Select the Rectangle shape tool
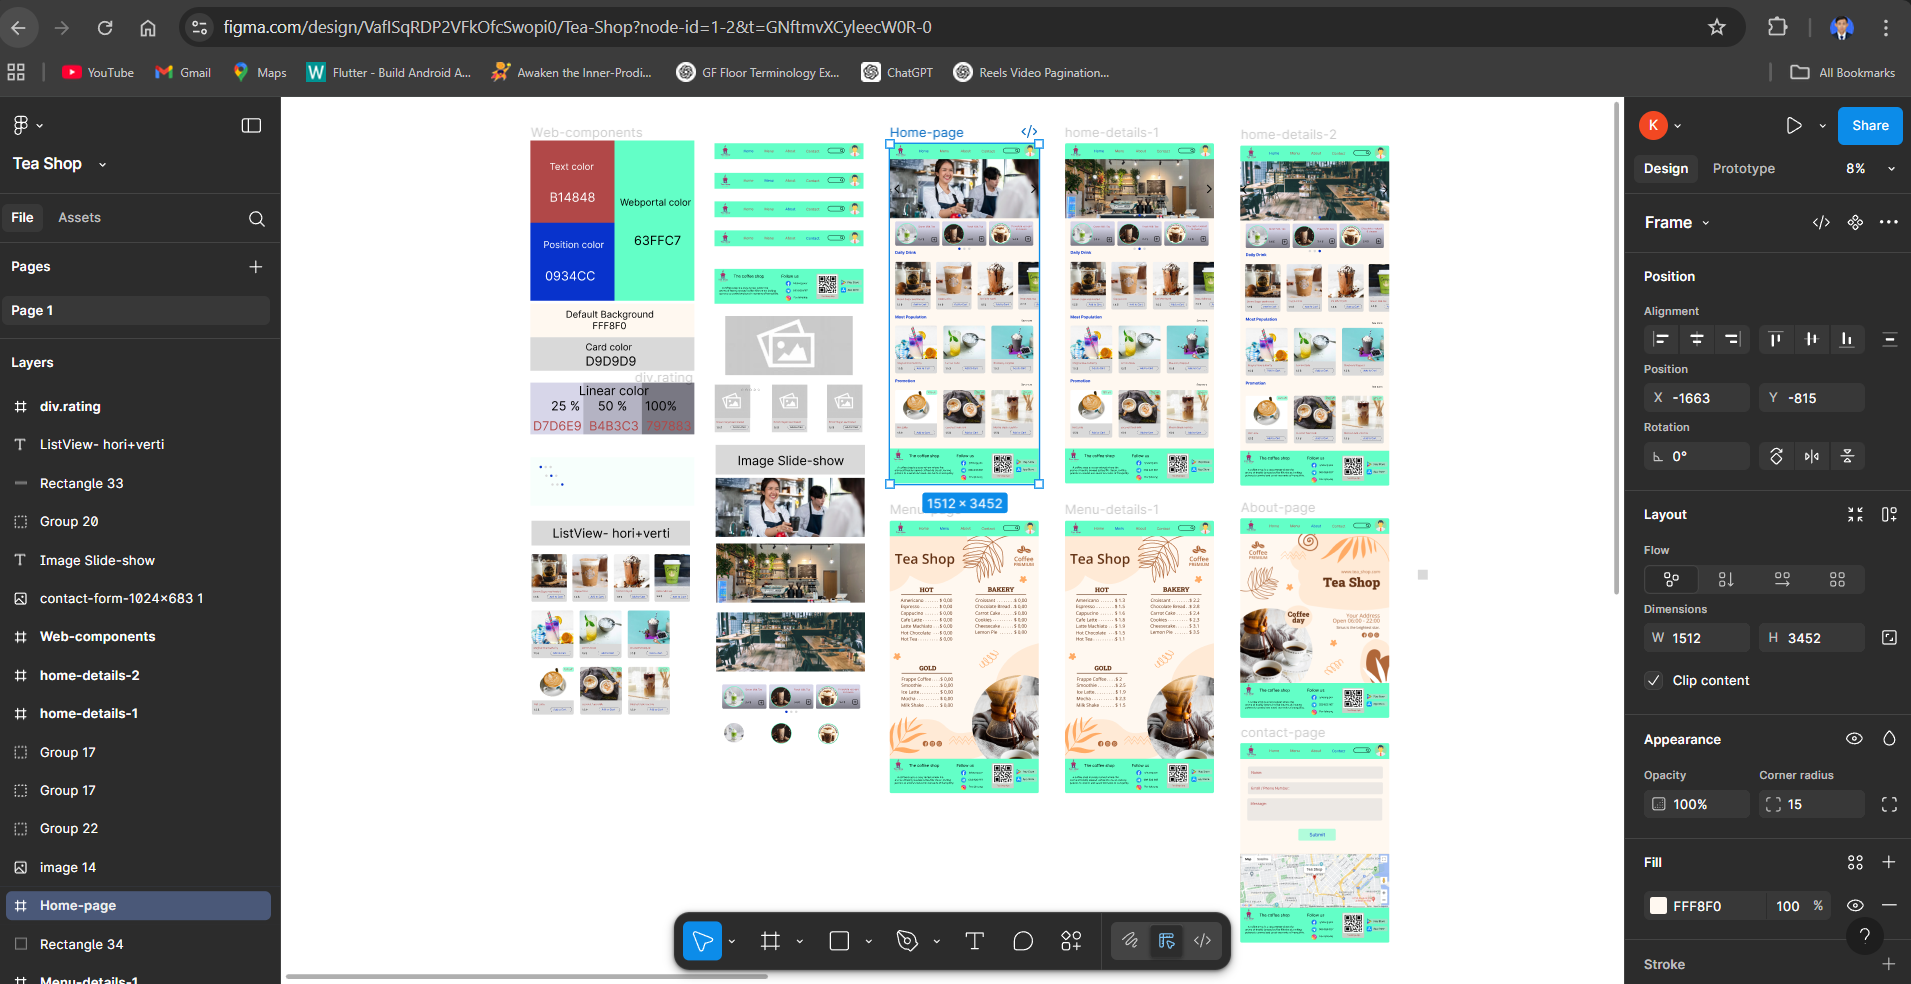Image resolution: width=1911 pixels, height=984 pixels. (x=839, y=941)
